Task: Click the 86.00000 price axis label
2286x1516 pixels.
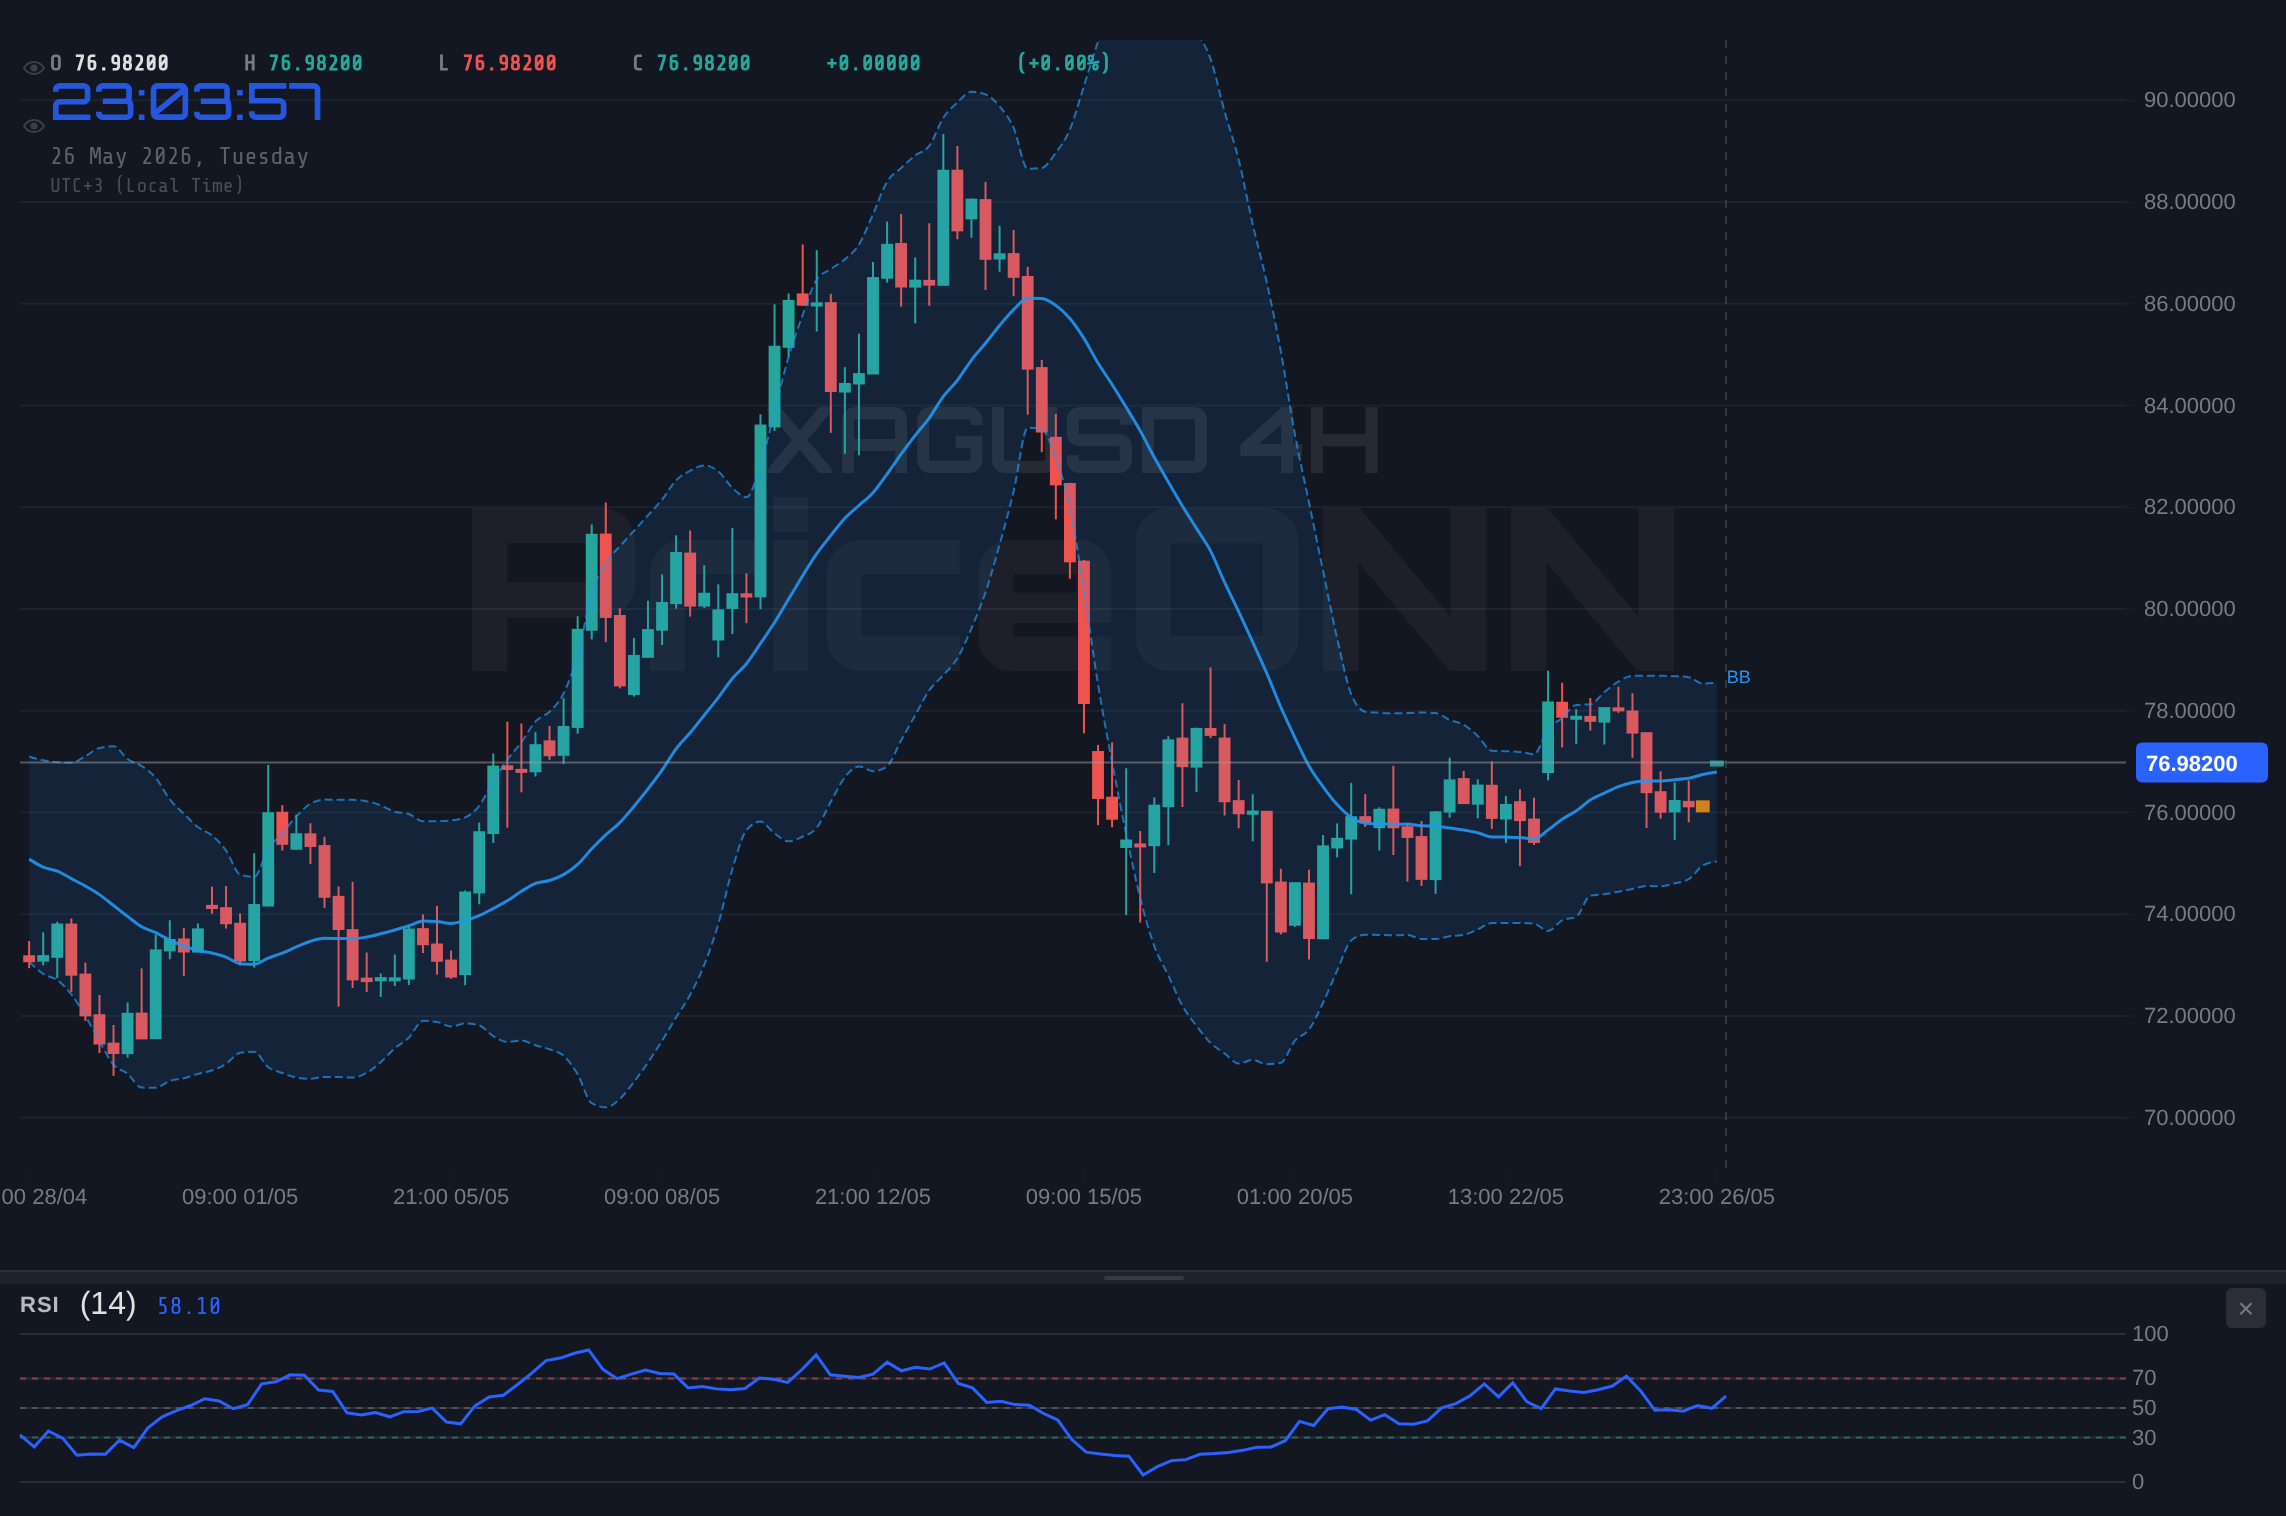Action: pos(2189,304)
